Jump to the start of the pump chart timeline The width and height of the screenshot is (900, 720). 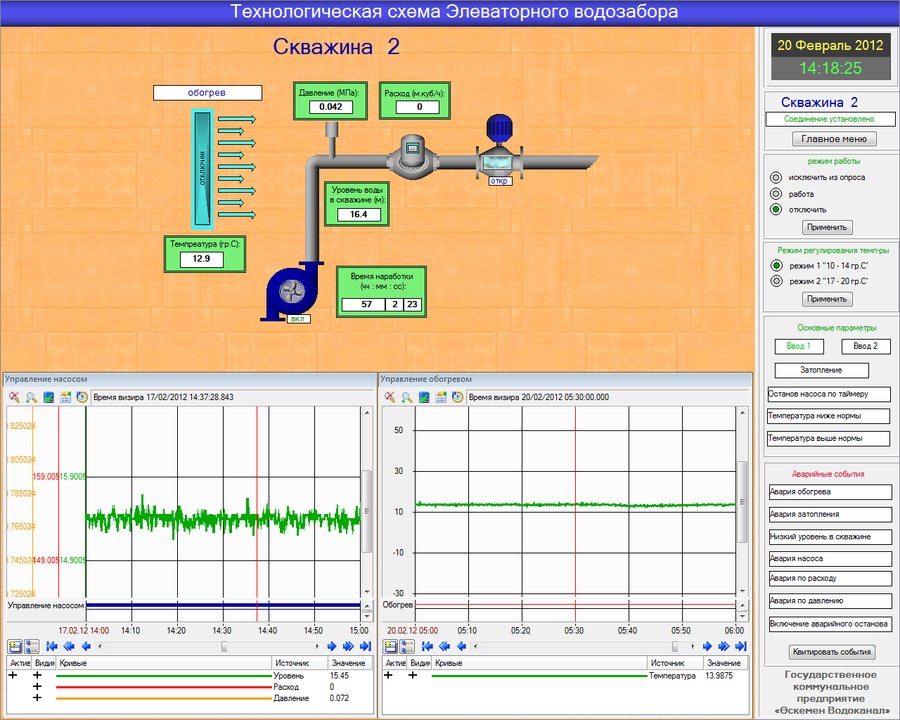pos(50,647)
